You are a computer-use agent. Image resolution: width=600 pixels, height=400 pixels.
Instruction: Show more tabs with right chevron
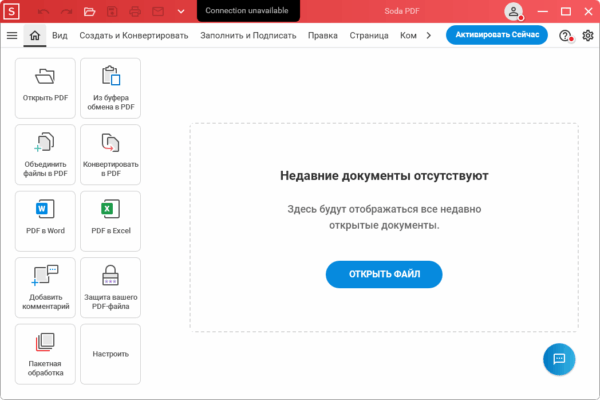429,36
